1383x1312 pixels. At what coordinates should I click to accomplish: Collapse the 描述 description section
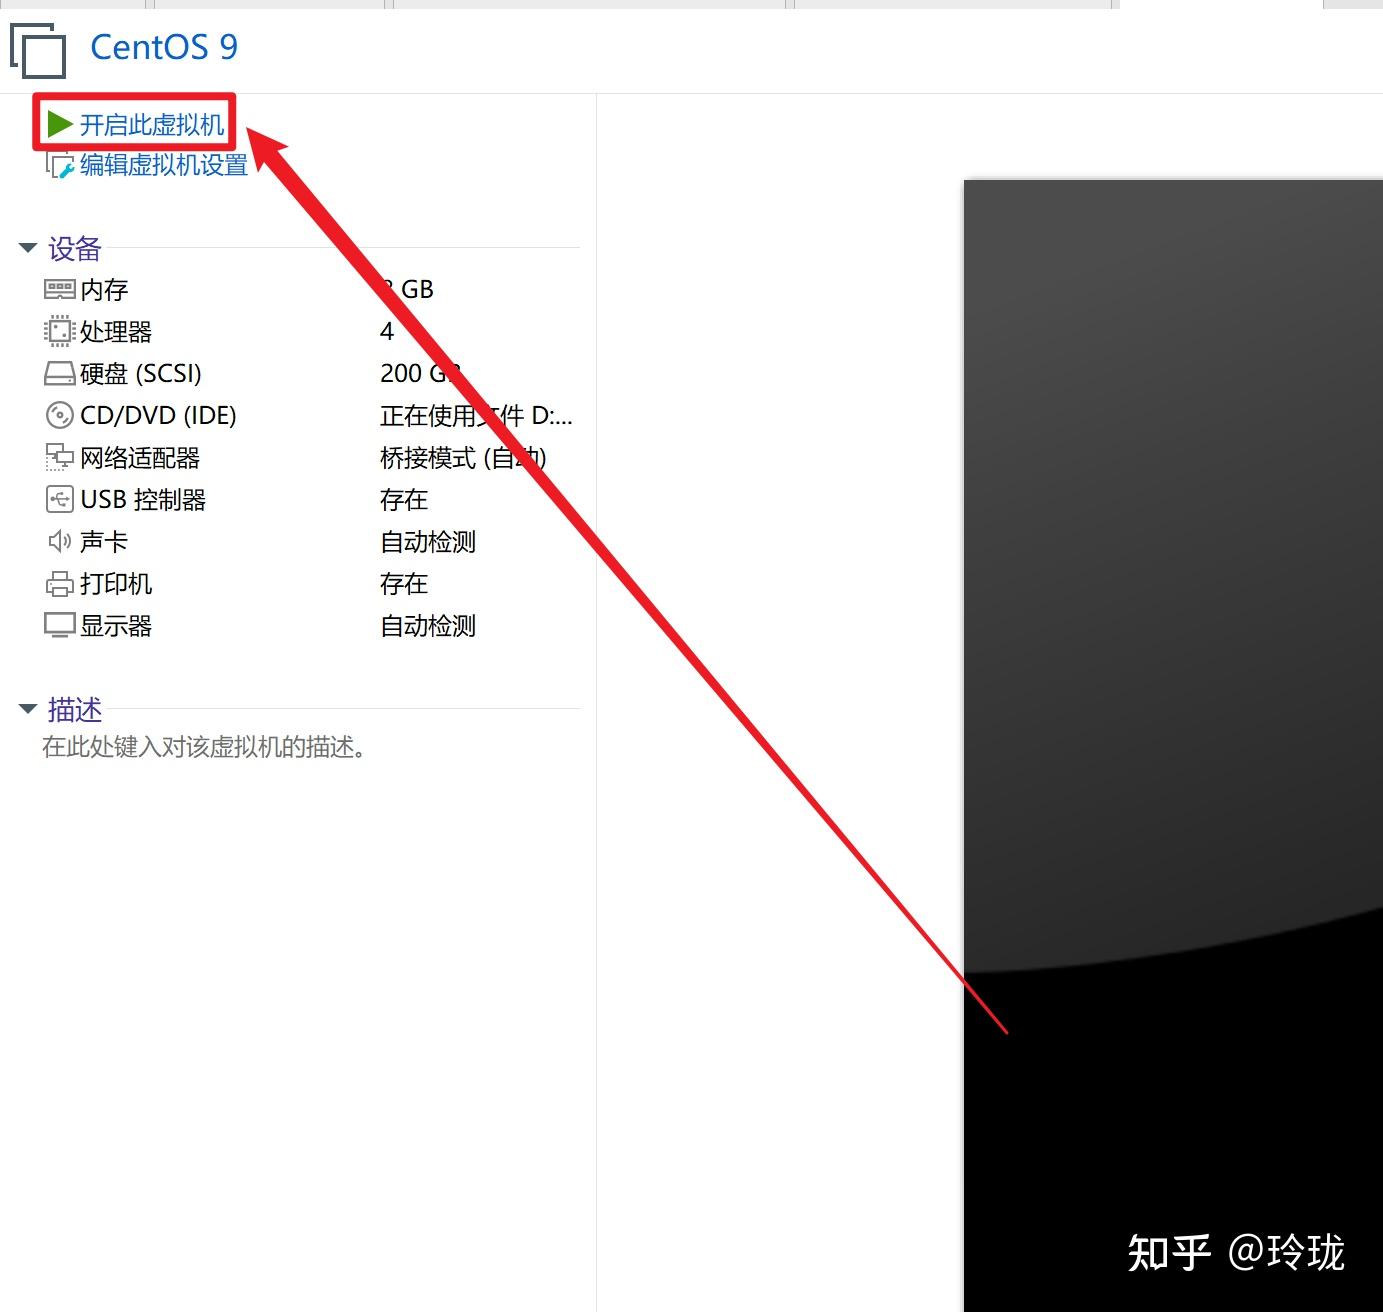[27, 708]
